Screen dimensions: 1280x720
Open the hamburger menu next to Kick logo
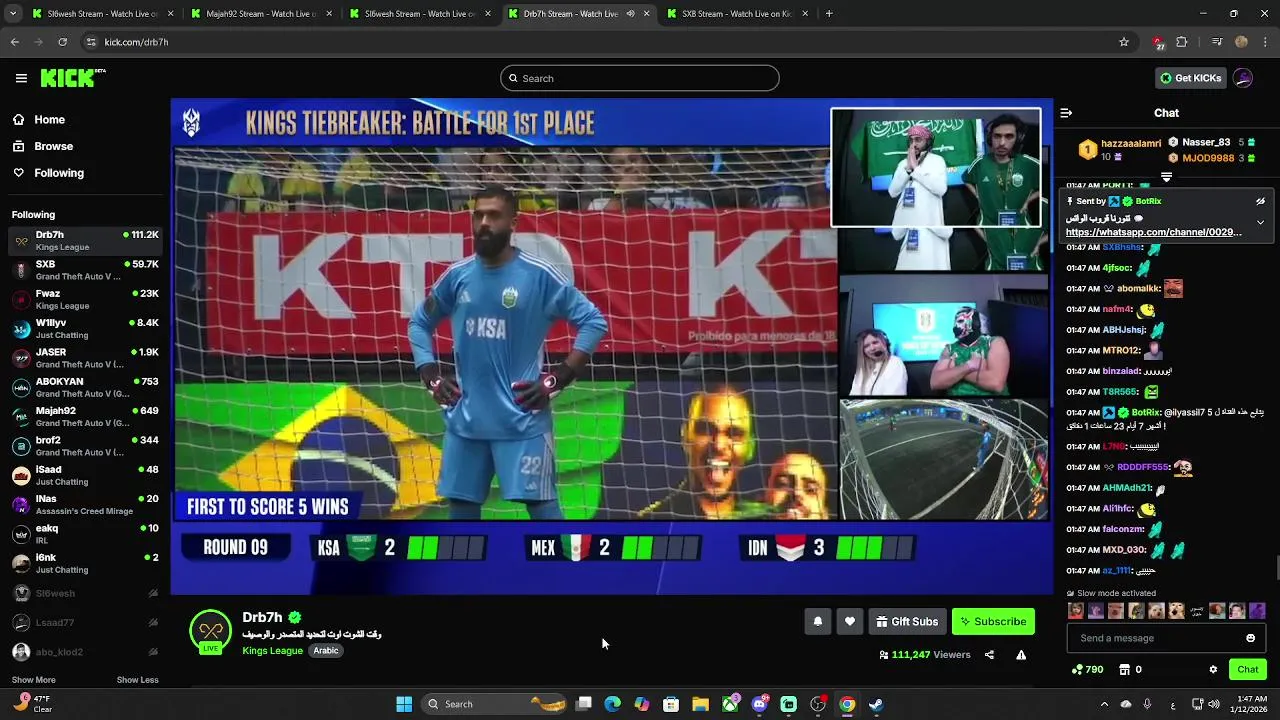tap(21, 78)
